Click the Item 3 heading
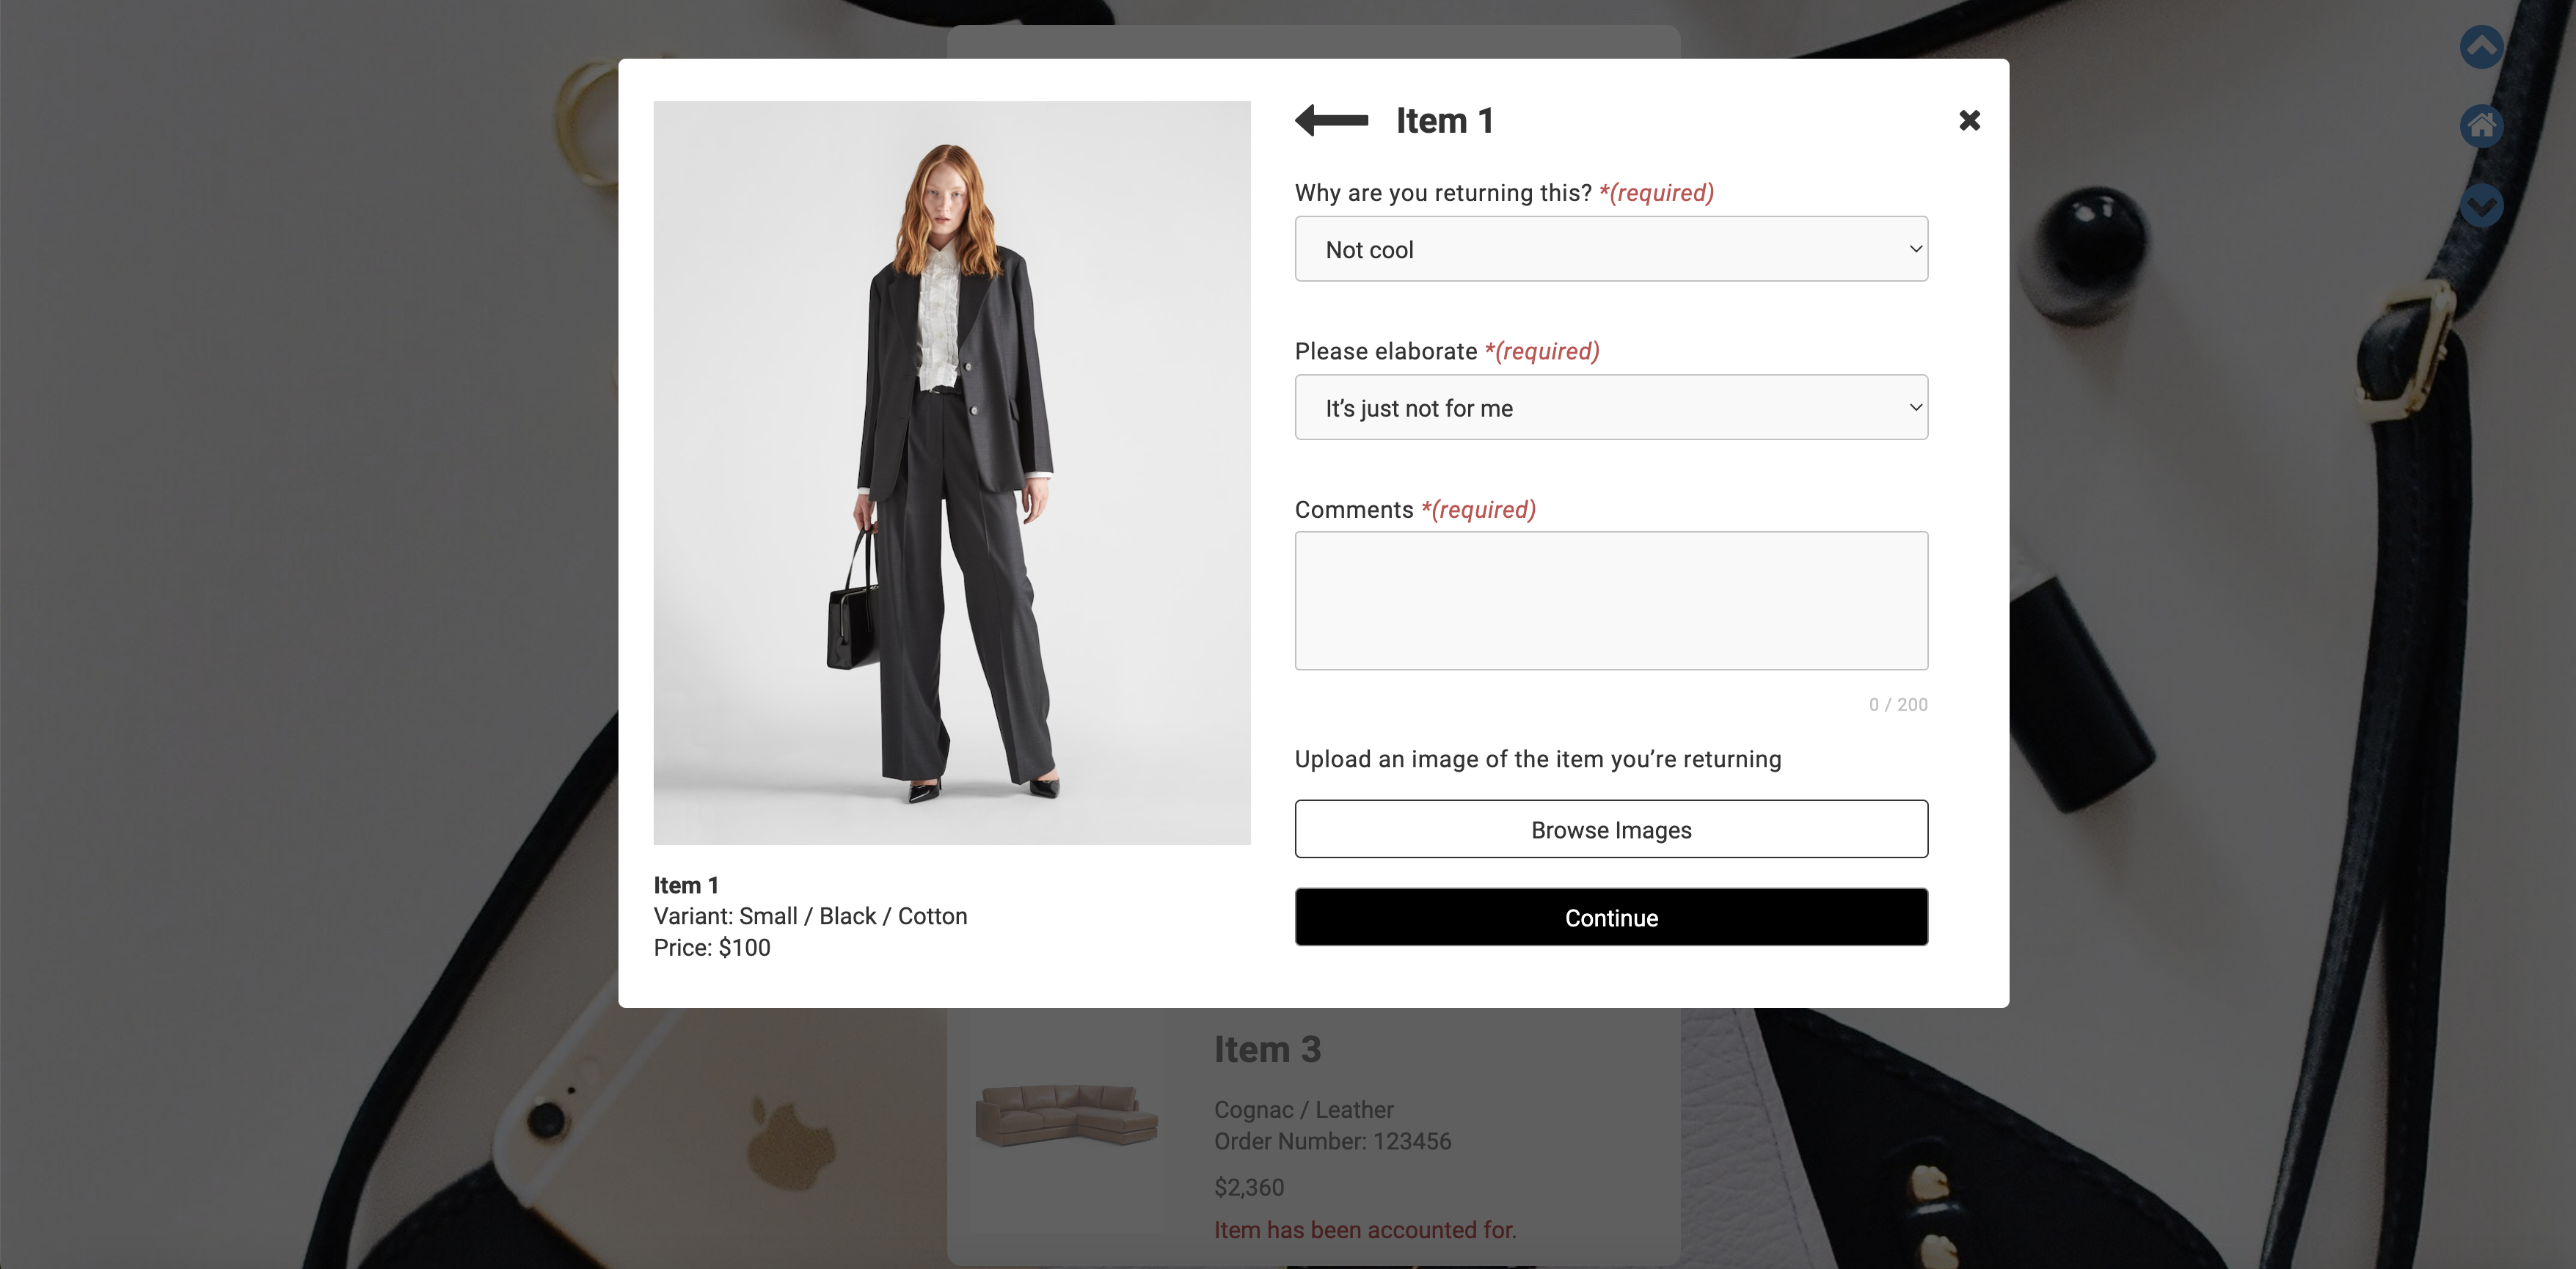 (x=1267, y=1050)
